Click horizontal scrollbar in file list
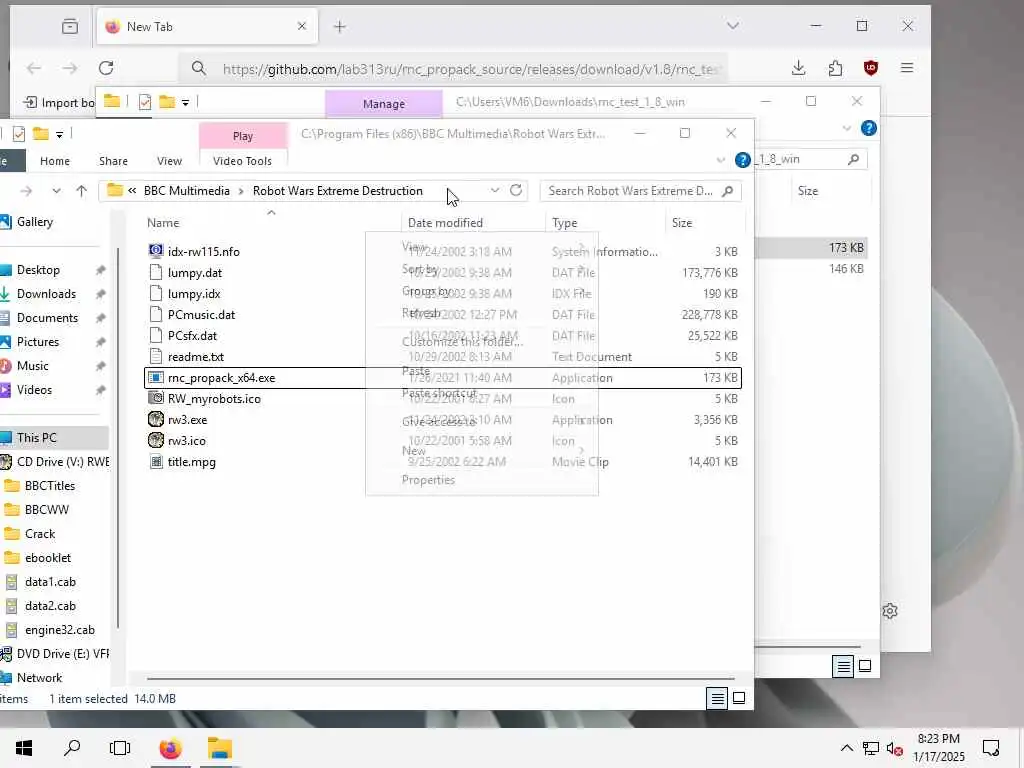 point(441,679)
